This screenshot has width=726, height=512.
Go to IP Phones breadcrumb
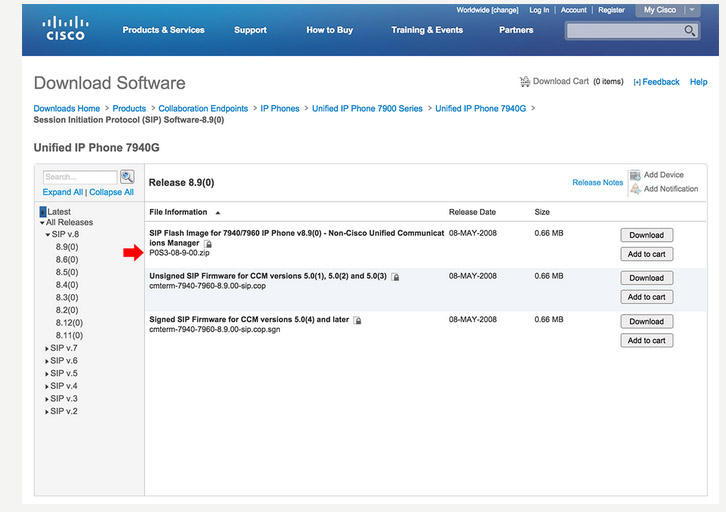280,108
